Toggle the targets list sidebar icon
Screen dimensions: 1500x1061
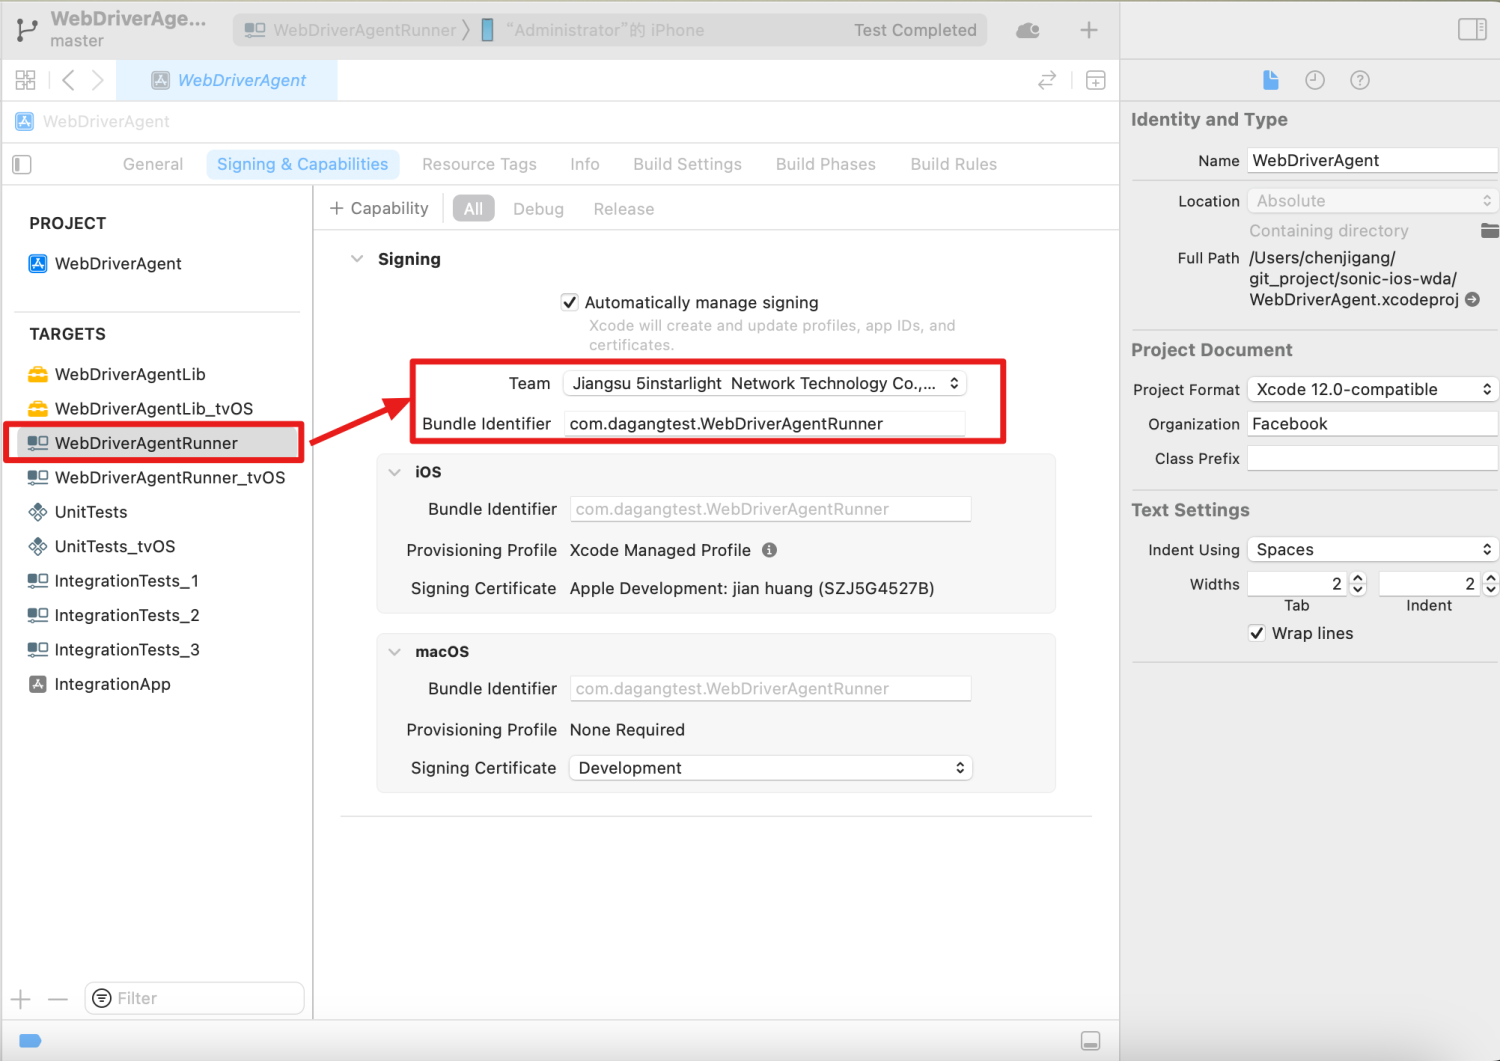(x=22, y=164)
